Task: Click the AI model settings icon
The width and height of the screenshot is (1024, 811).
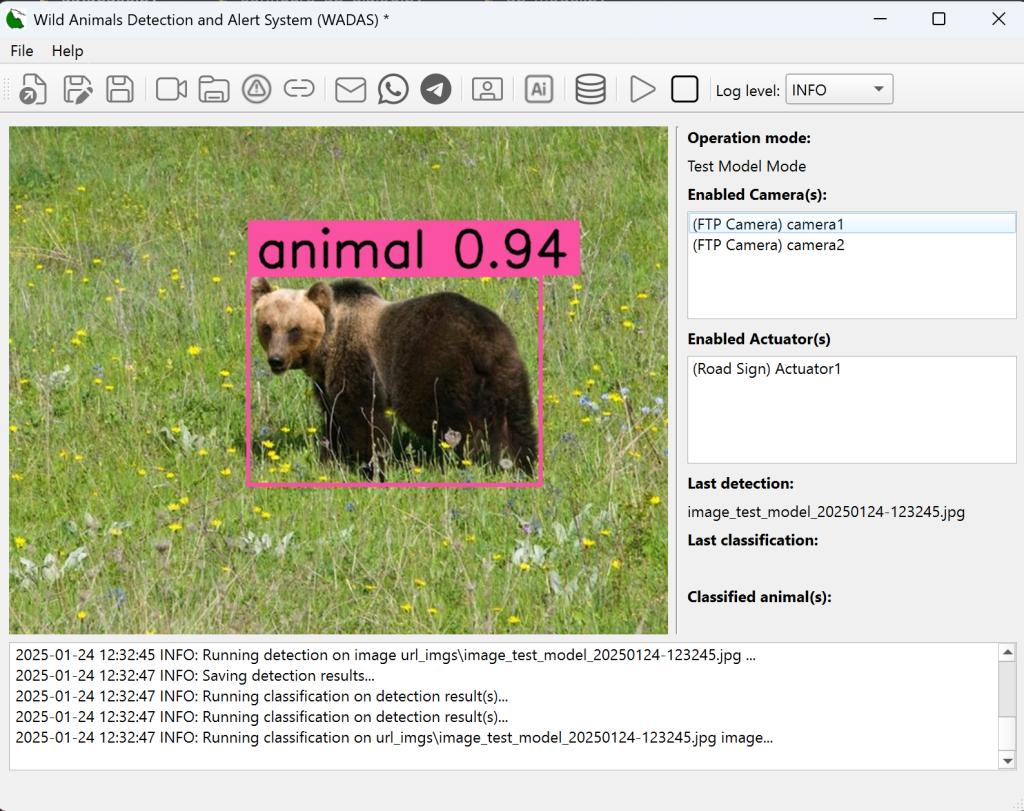Action: coord(539,90)
